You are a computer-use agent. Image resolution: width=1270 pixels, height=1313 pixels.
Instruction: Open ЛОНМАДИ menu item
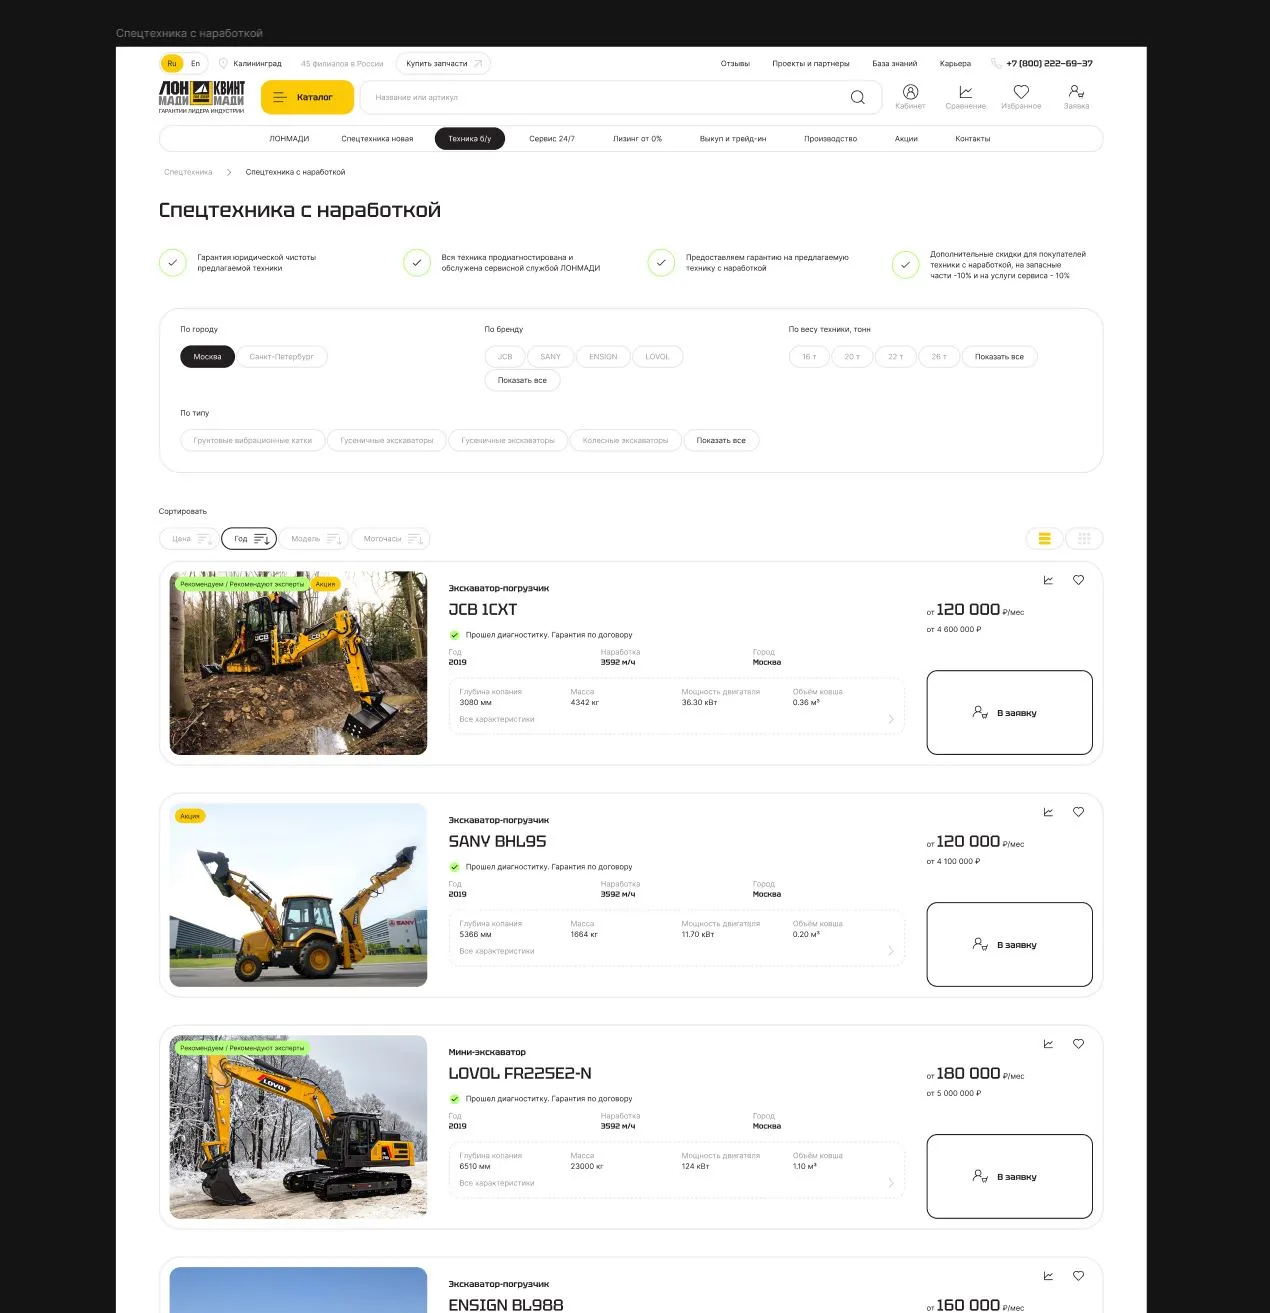(x=289, y=139)
